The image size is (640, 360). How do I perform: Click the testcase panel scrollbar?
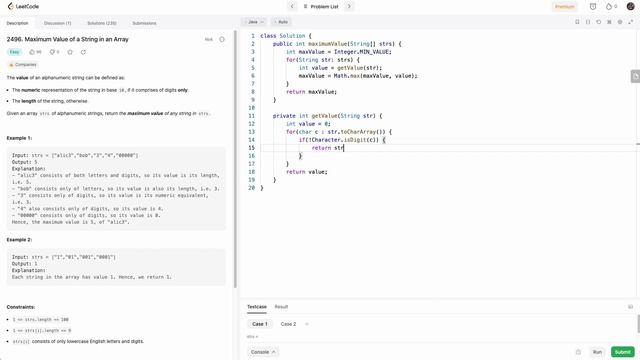tap(638, 324)
